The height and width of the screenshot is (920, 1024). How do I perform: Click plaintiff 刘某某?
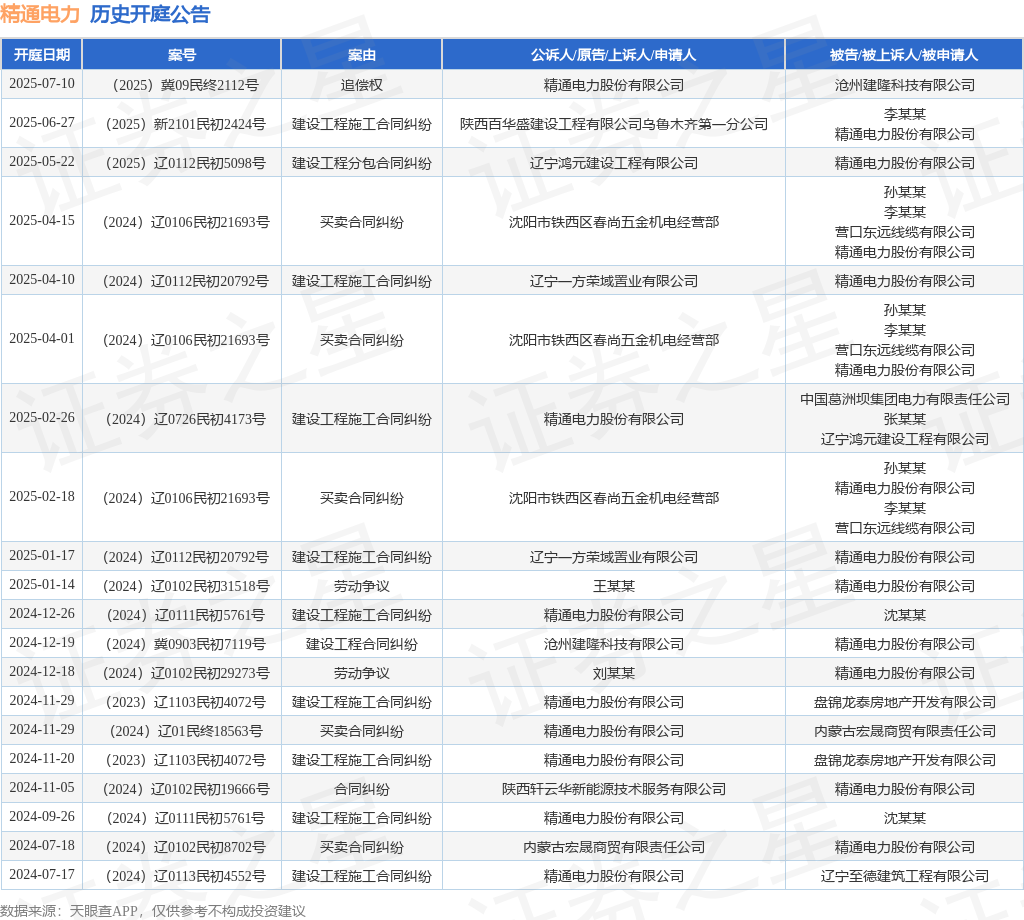(x=614, y=673)
